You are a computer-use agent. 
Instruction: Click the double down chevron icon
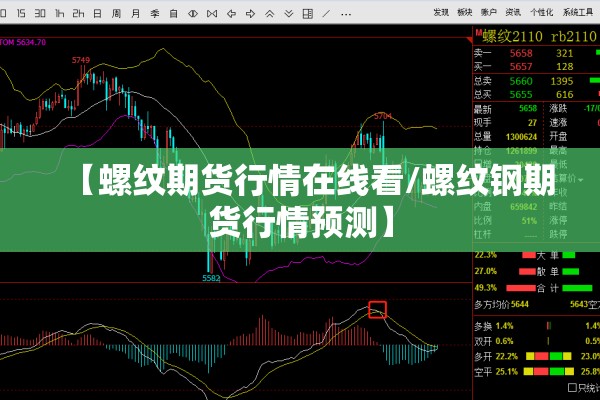[x=289, y=14]
